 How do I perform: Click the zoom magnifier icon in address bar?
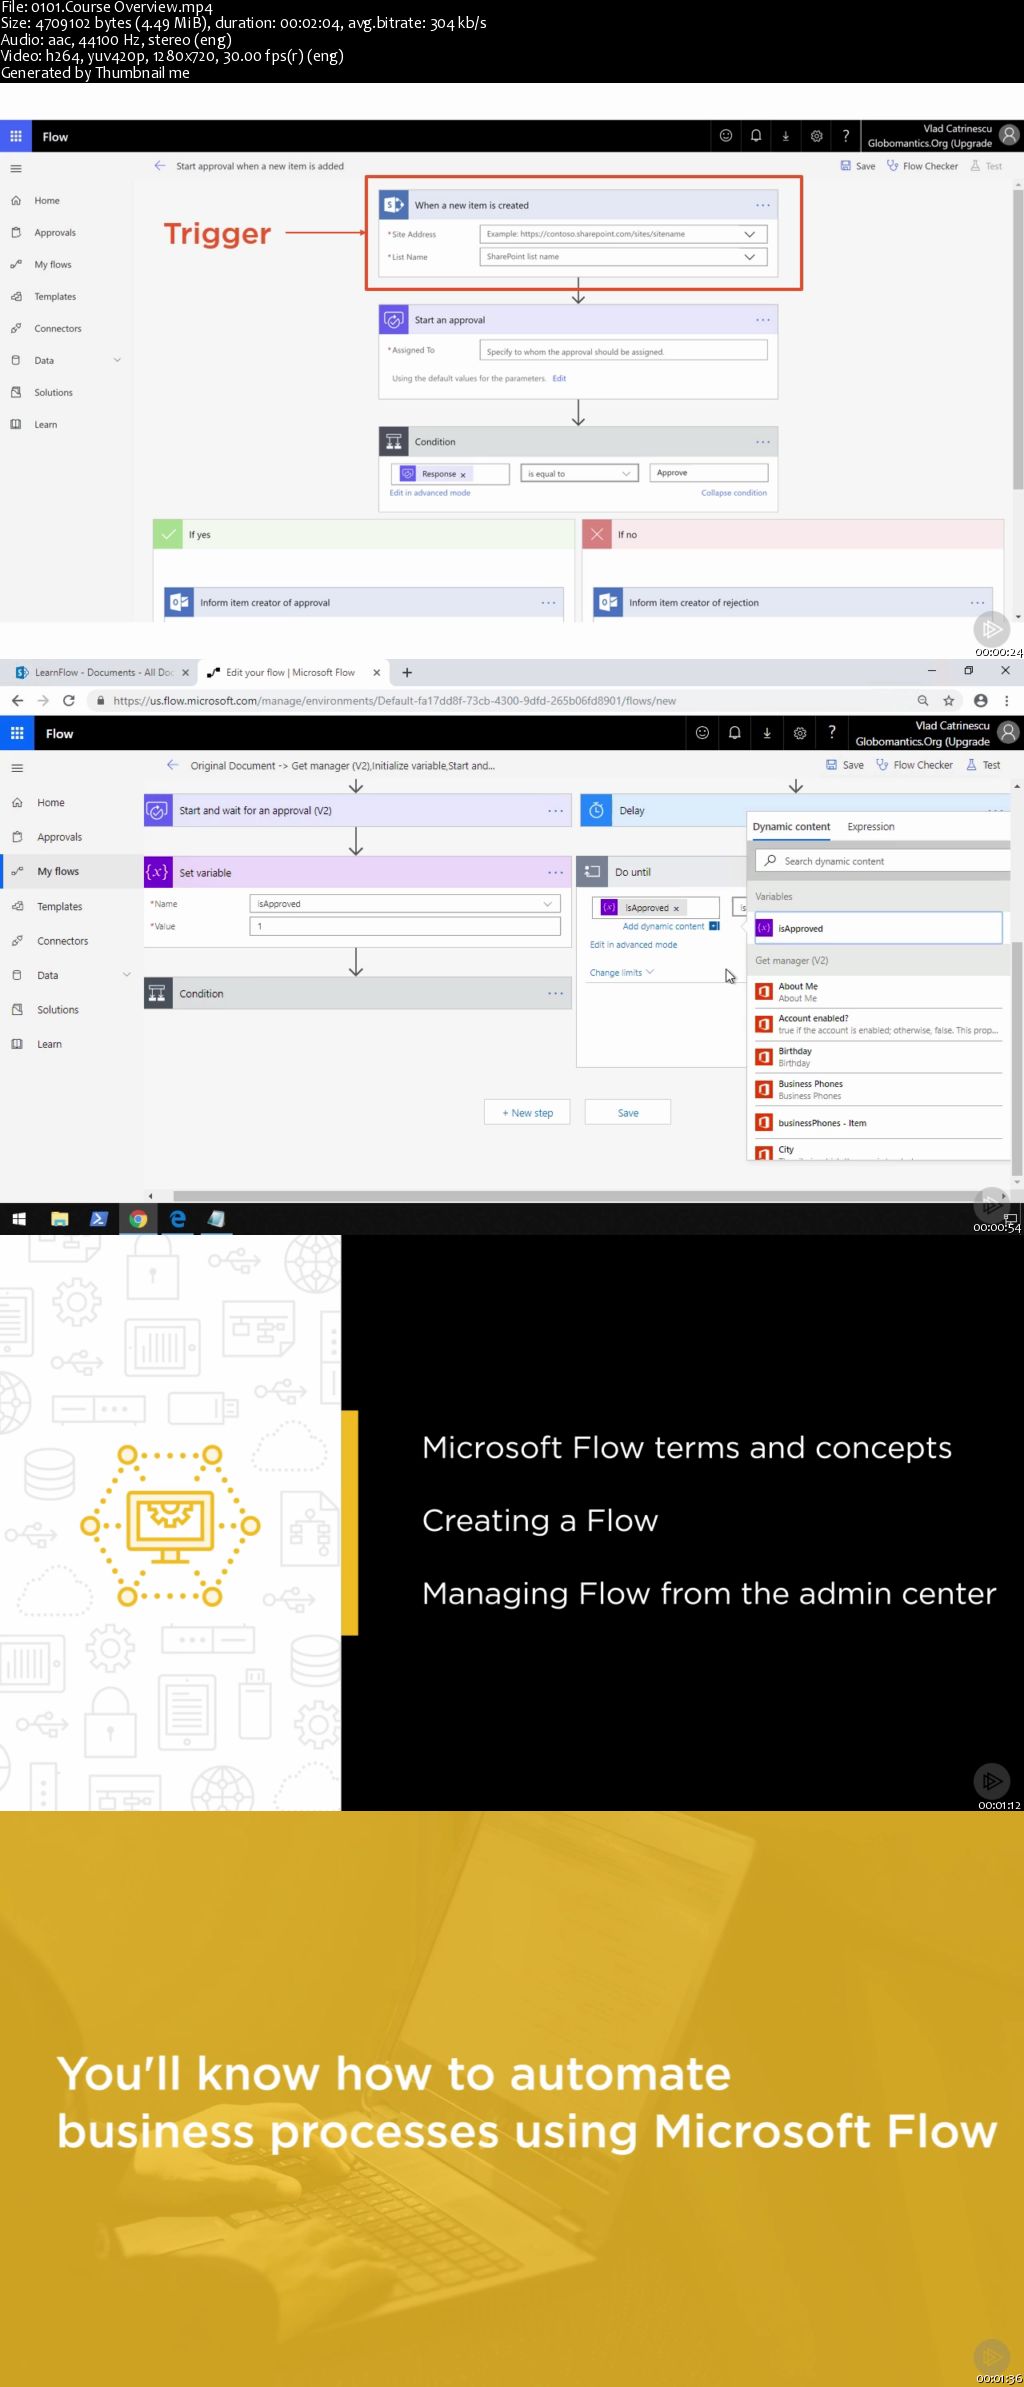[923, 701]
